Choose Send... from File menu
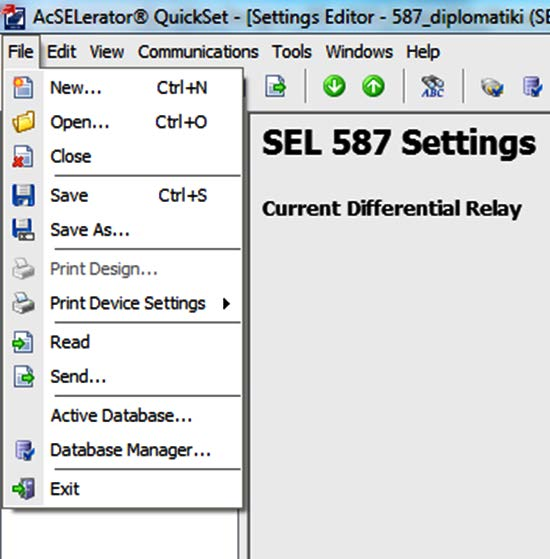 click(123, 376)
